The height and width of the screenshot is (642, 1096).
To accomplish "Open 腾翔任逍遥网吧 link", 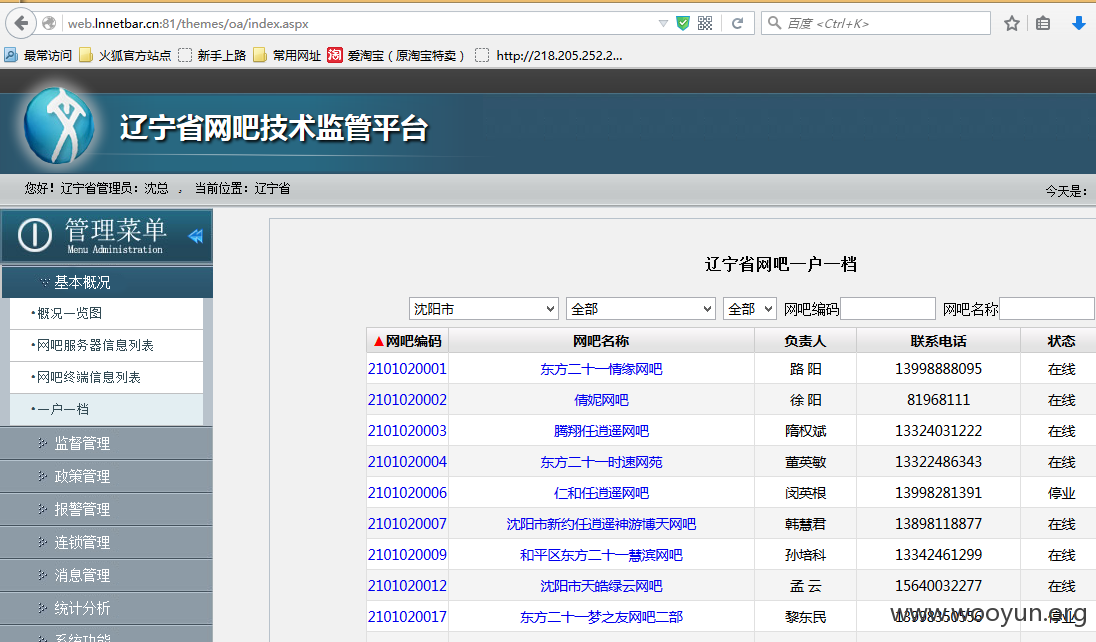I will (x=601, y=431).
